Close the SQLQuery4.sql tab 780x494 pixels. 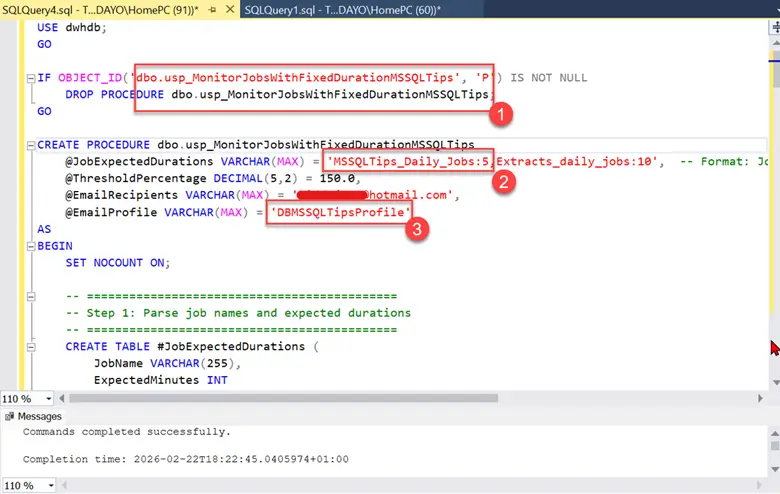(230, 9)
